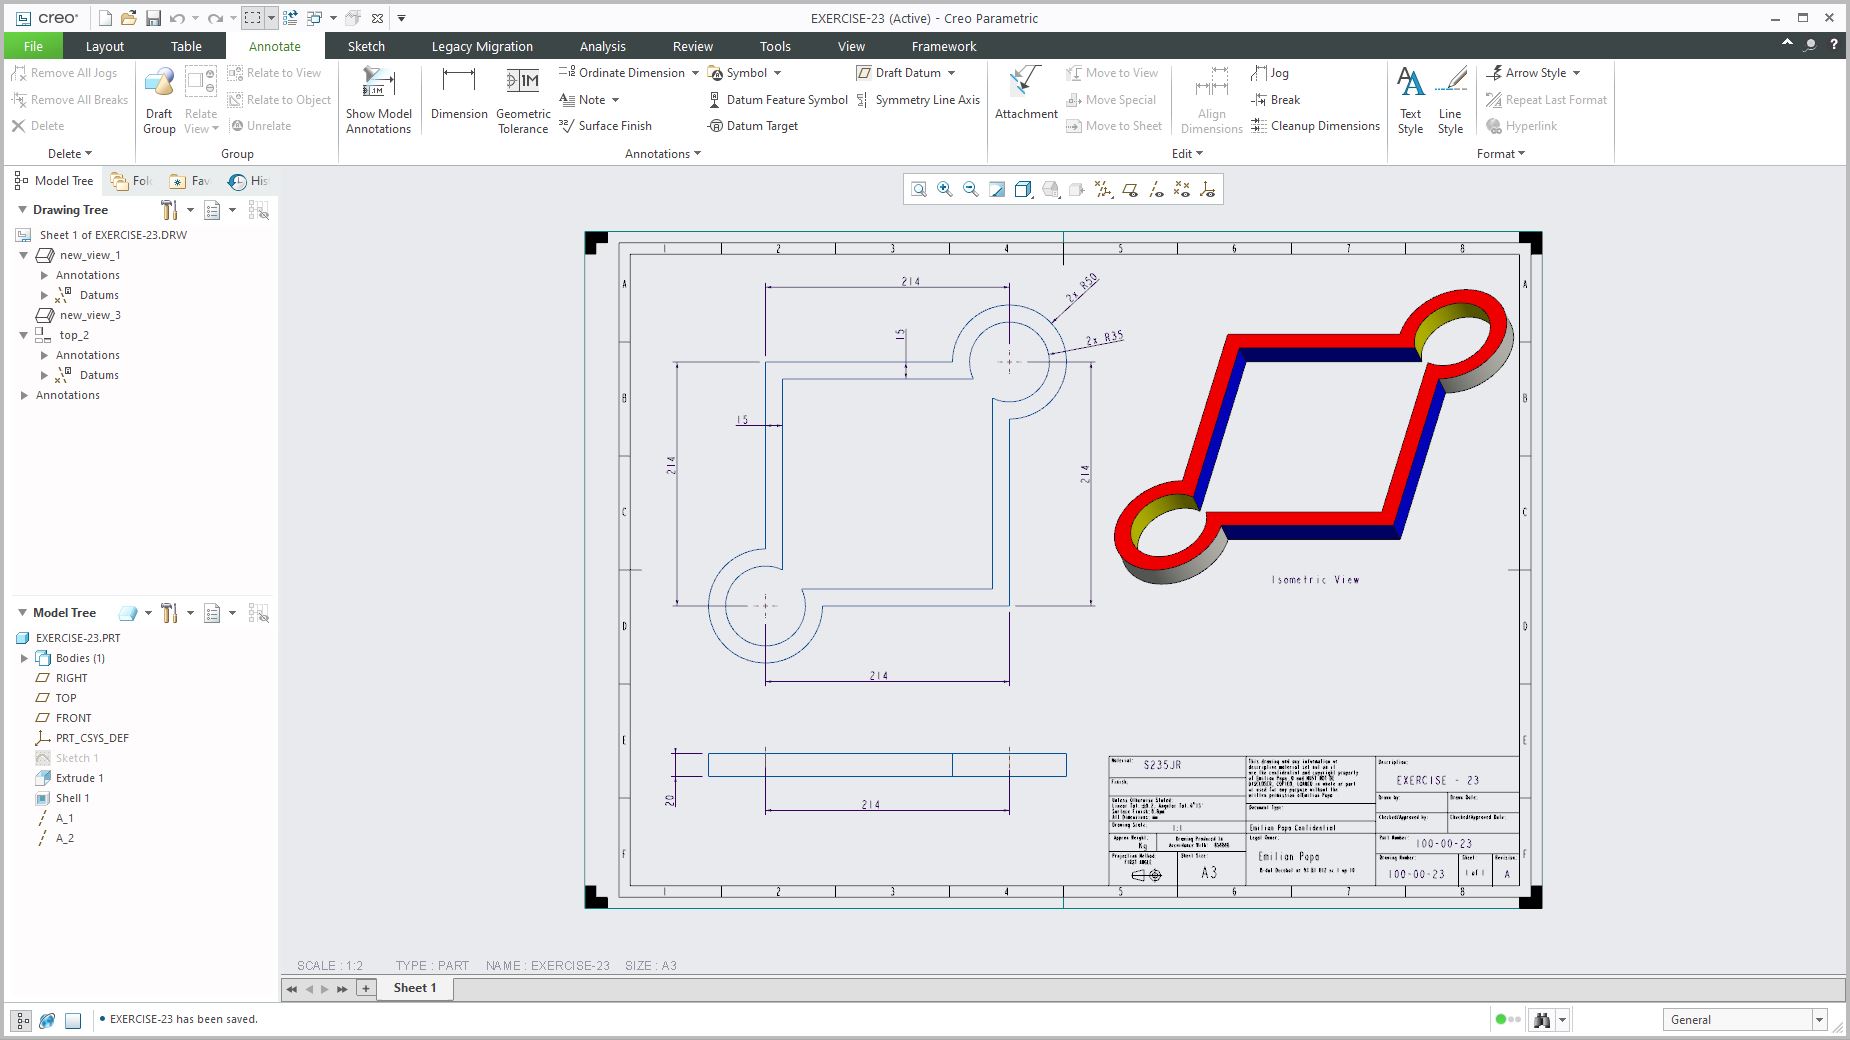
Task: Toggle coordinate system display visibility
Action: tap(1207, 190)
